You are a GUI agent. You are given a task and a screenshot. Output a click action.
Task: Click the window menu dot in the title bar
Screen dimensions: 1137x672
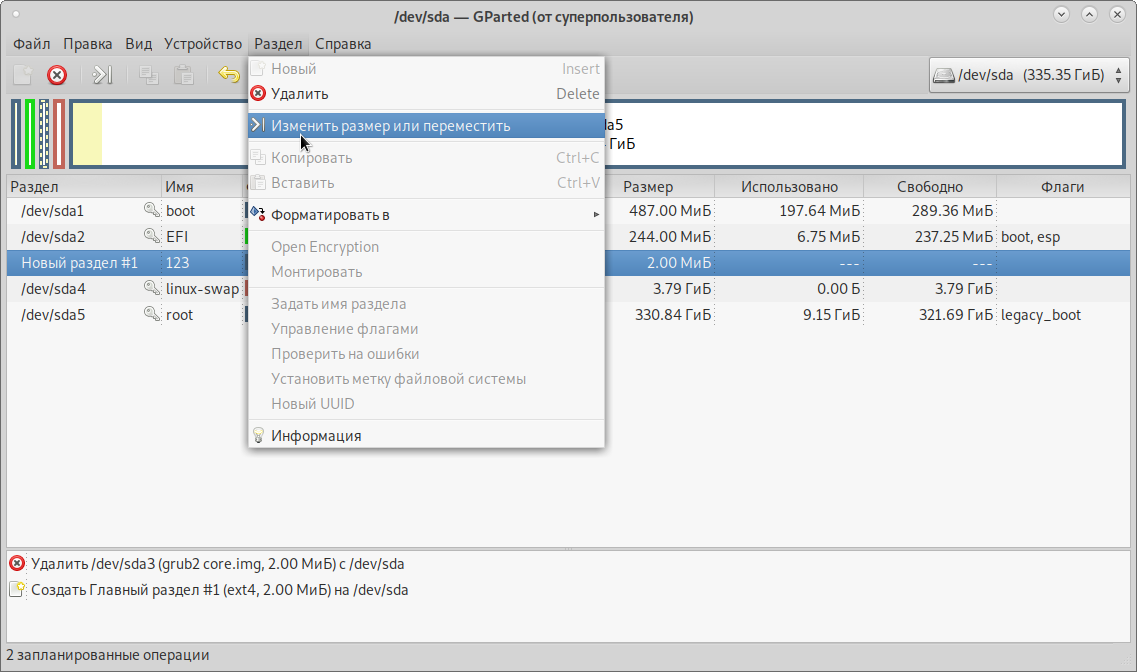coord(16,14)
